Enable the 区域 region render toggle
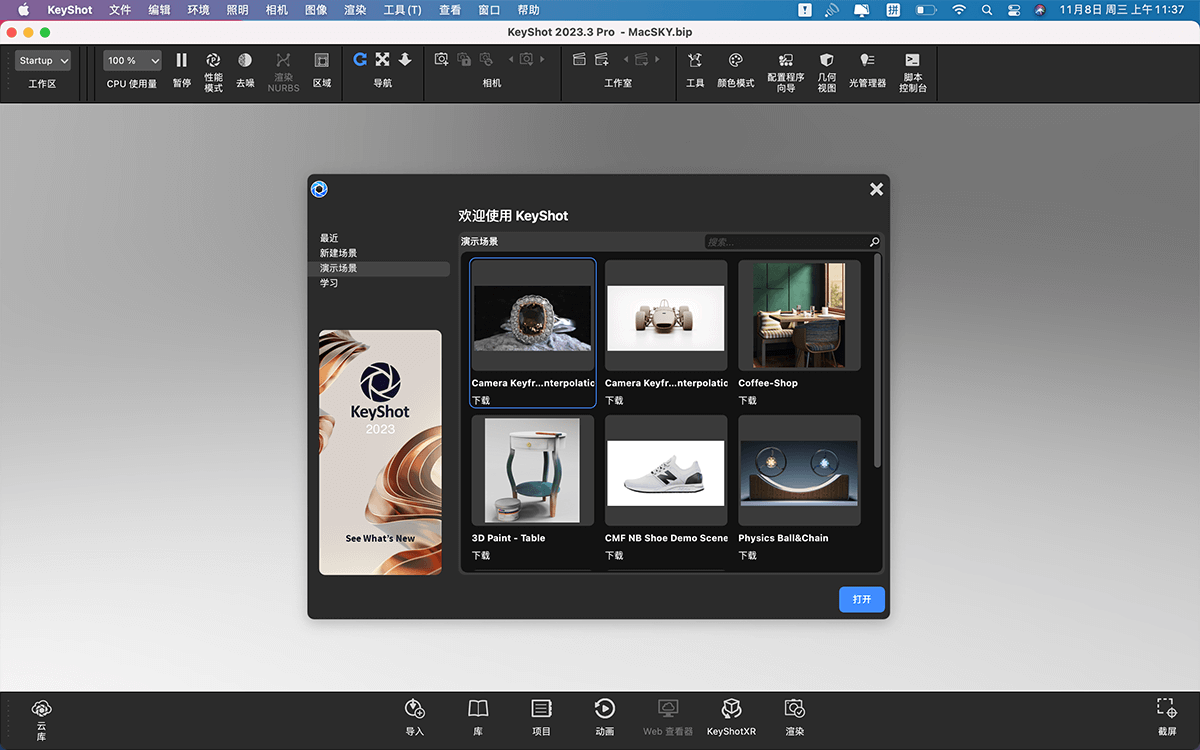Image resolution: width=1200 pixels, height=750 pixels. [322, 61]
